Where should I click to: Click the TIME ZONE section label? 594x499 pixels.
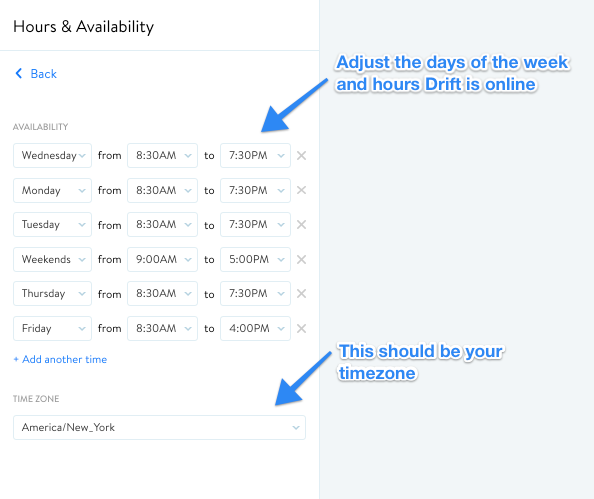(36, 399)
